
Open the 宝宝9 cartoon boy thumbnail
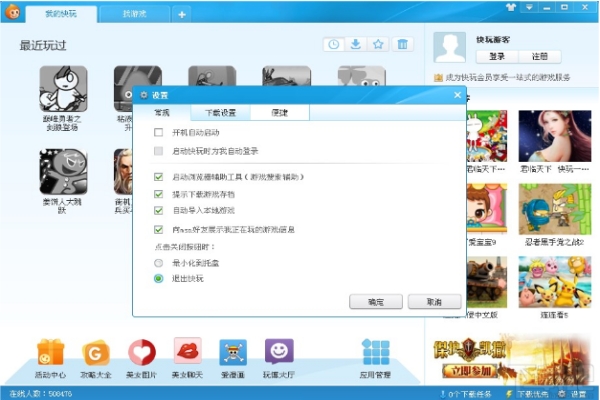coord(487,209)
